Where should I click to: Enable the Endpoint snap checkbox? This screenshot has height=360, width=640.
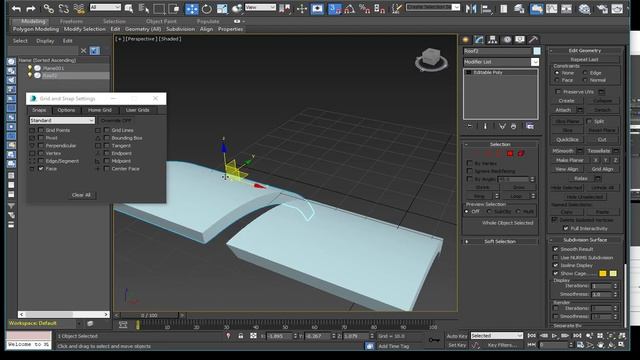(107, 153)
